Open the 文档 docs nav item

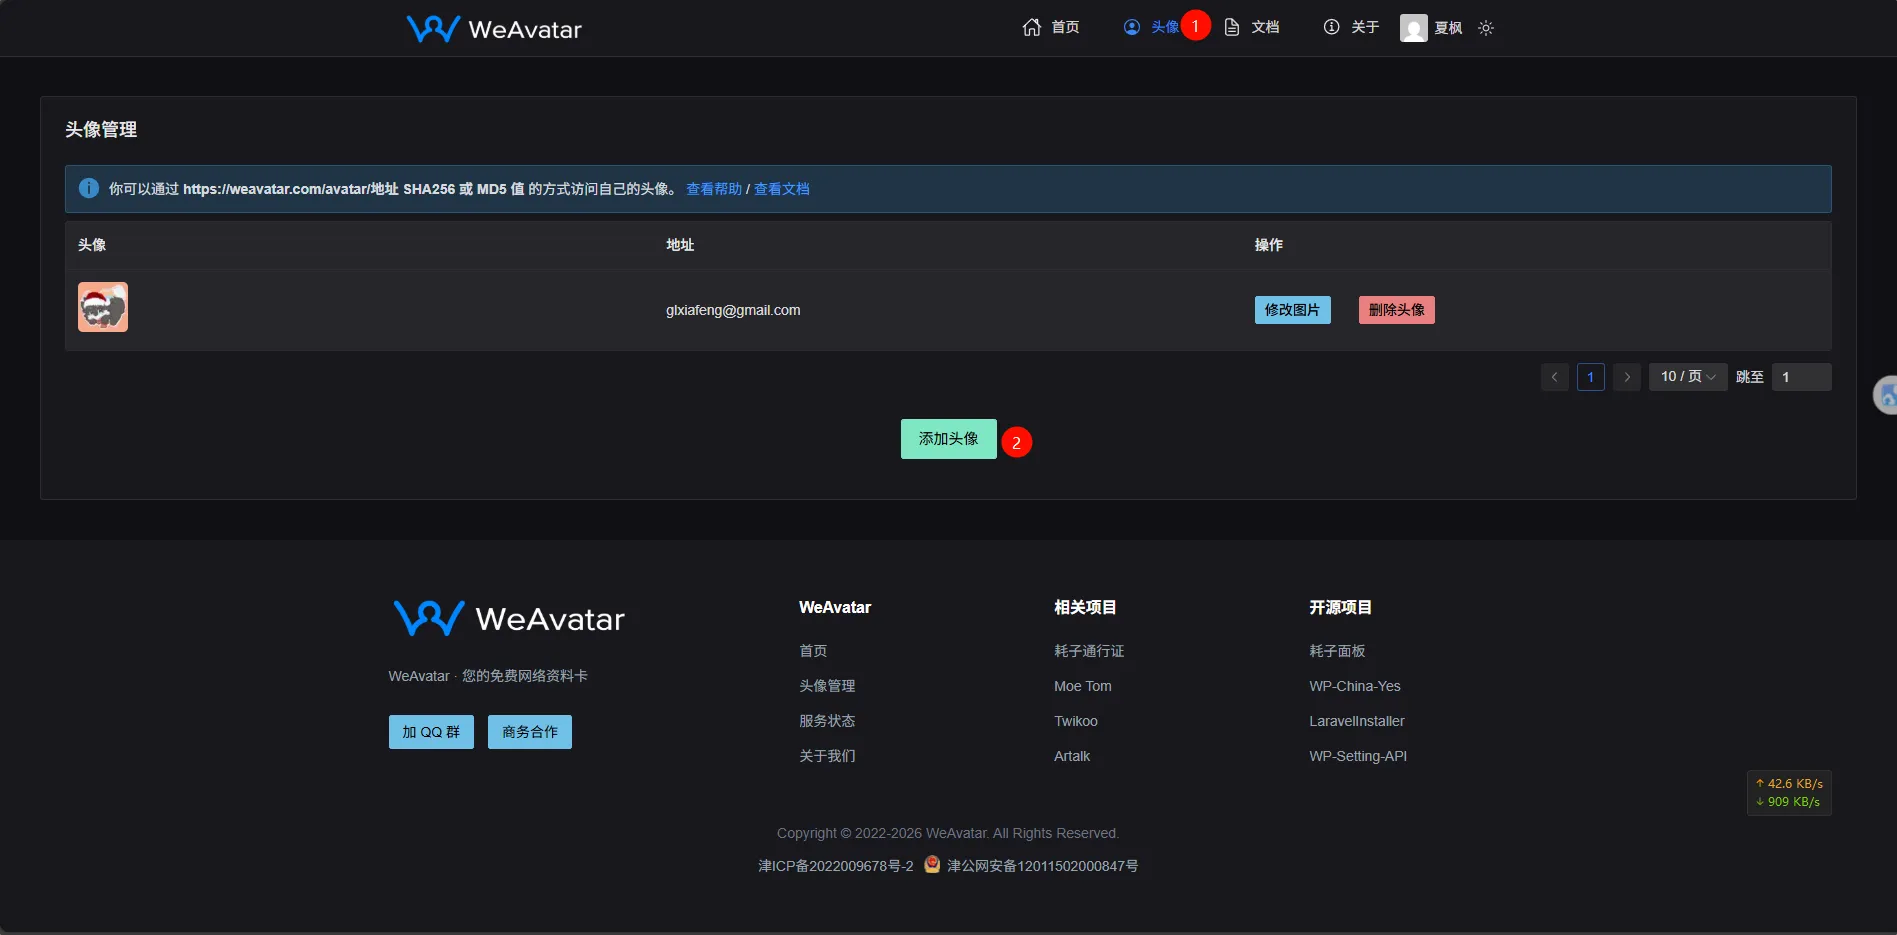[1252, 28]
